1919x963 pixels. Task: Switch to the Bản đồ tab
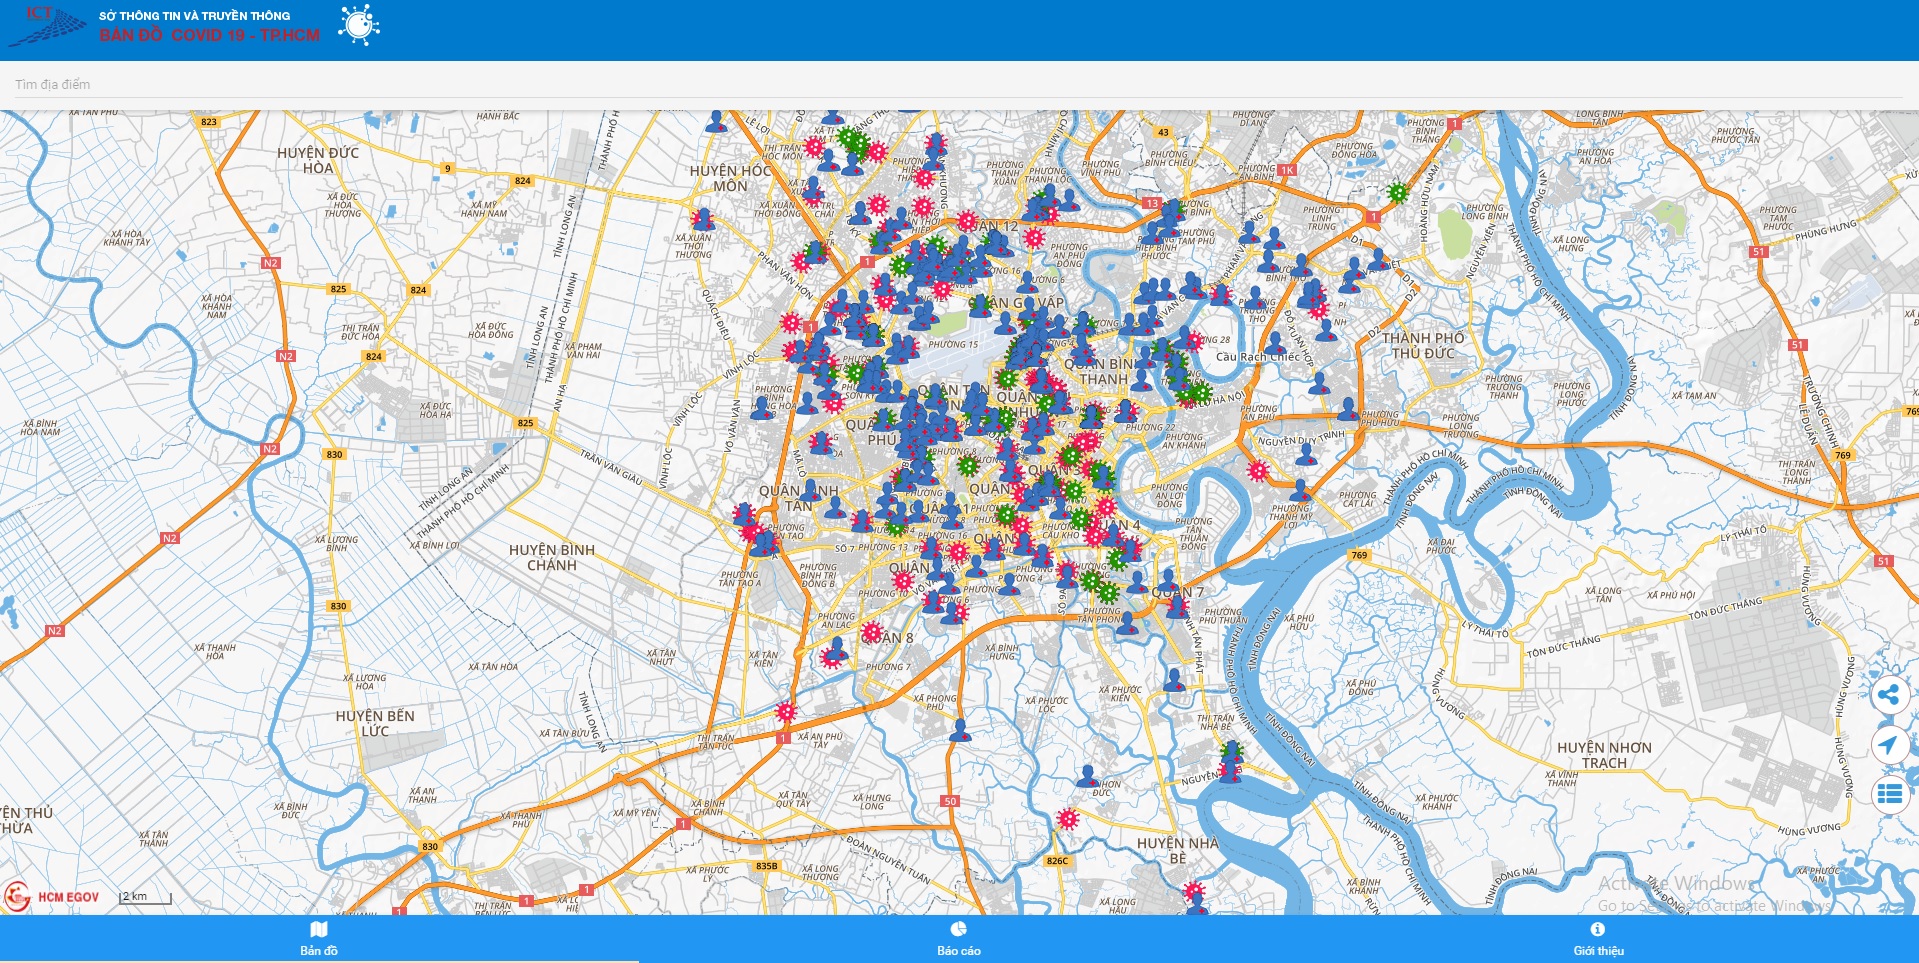[319, 939]
